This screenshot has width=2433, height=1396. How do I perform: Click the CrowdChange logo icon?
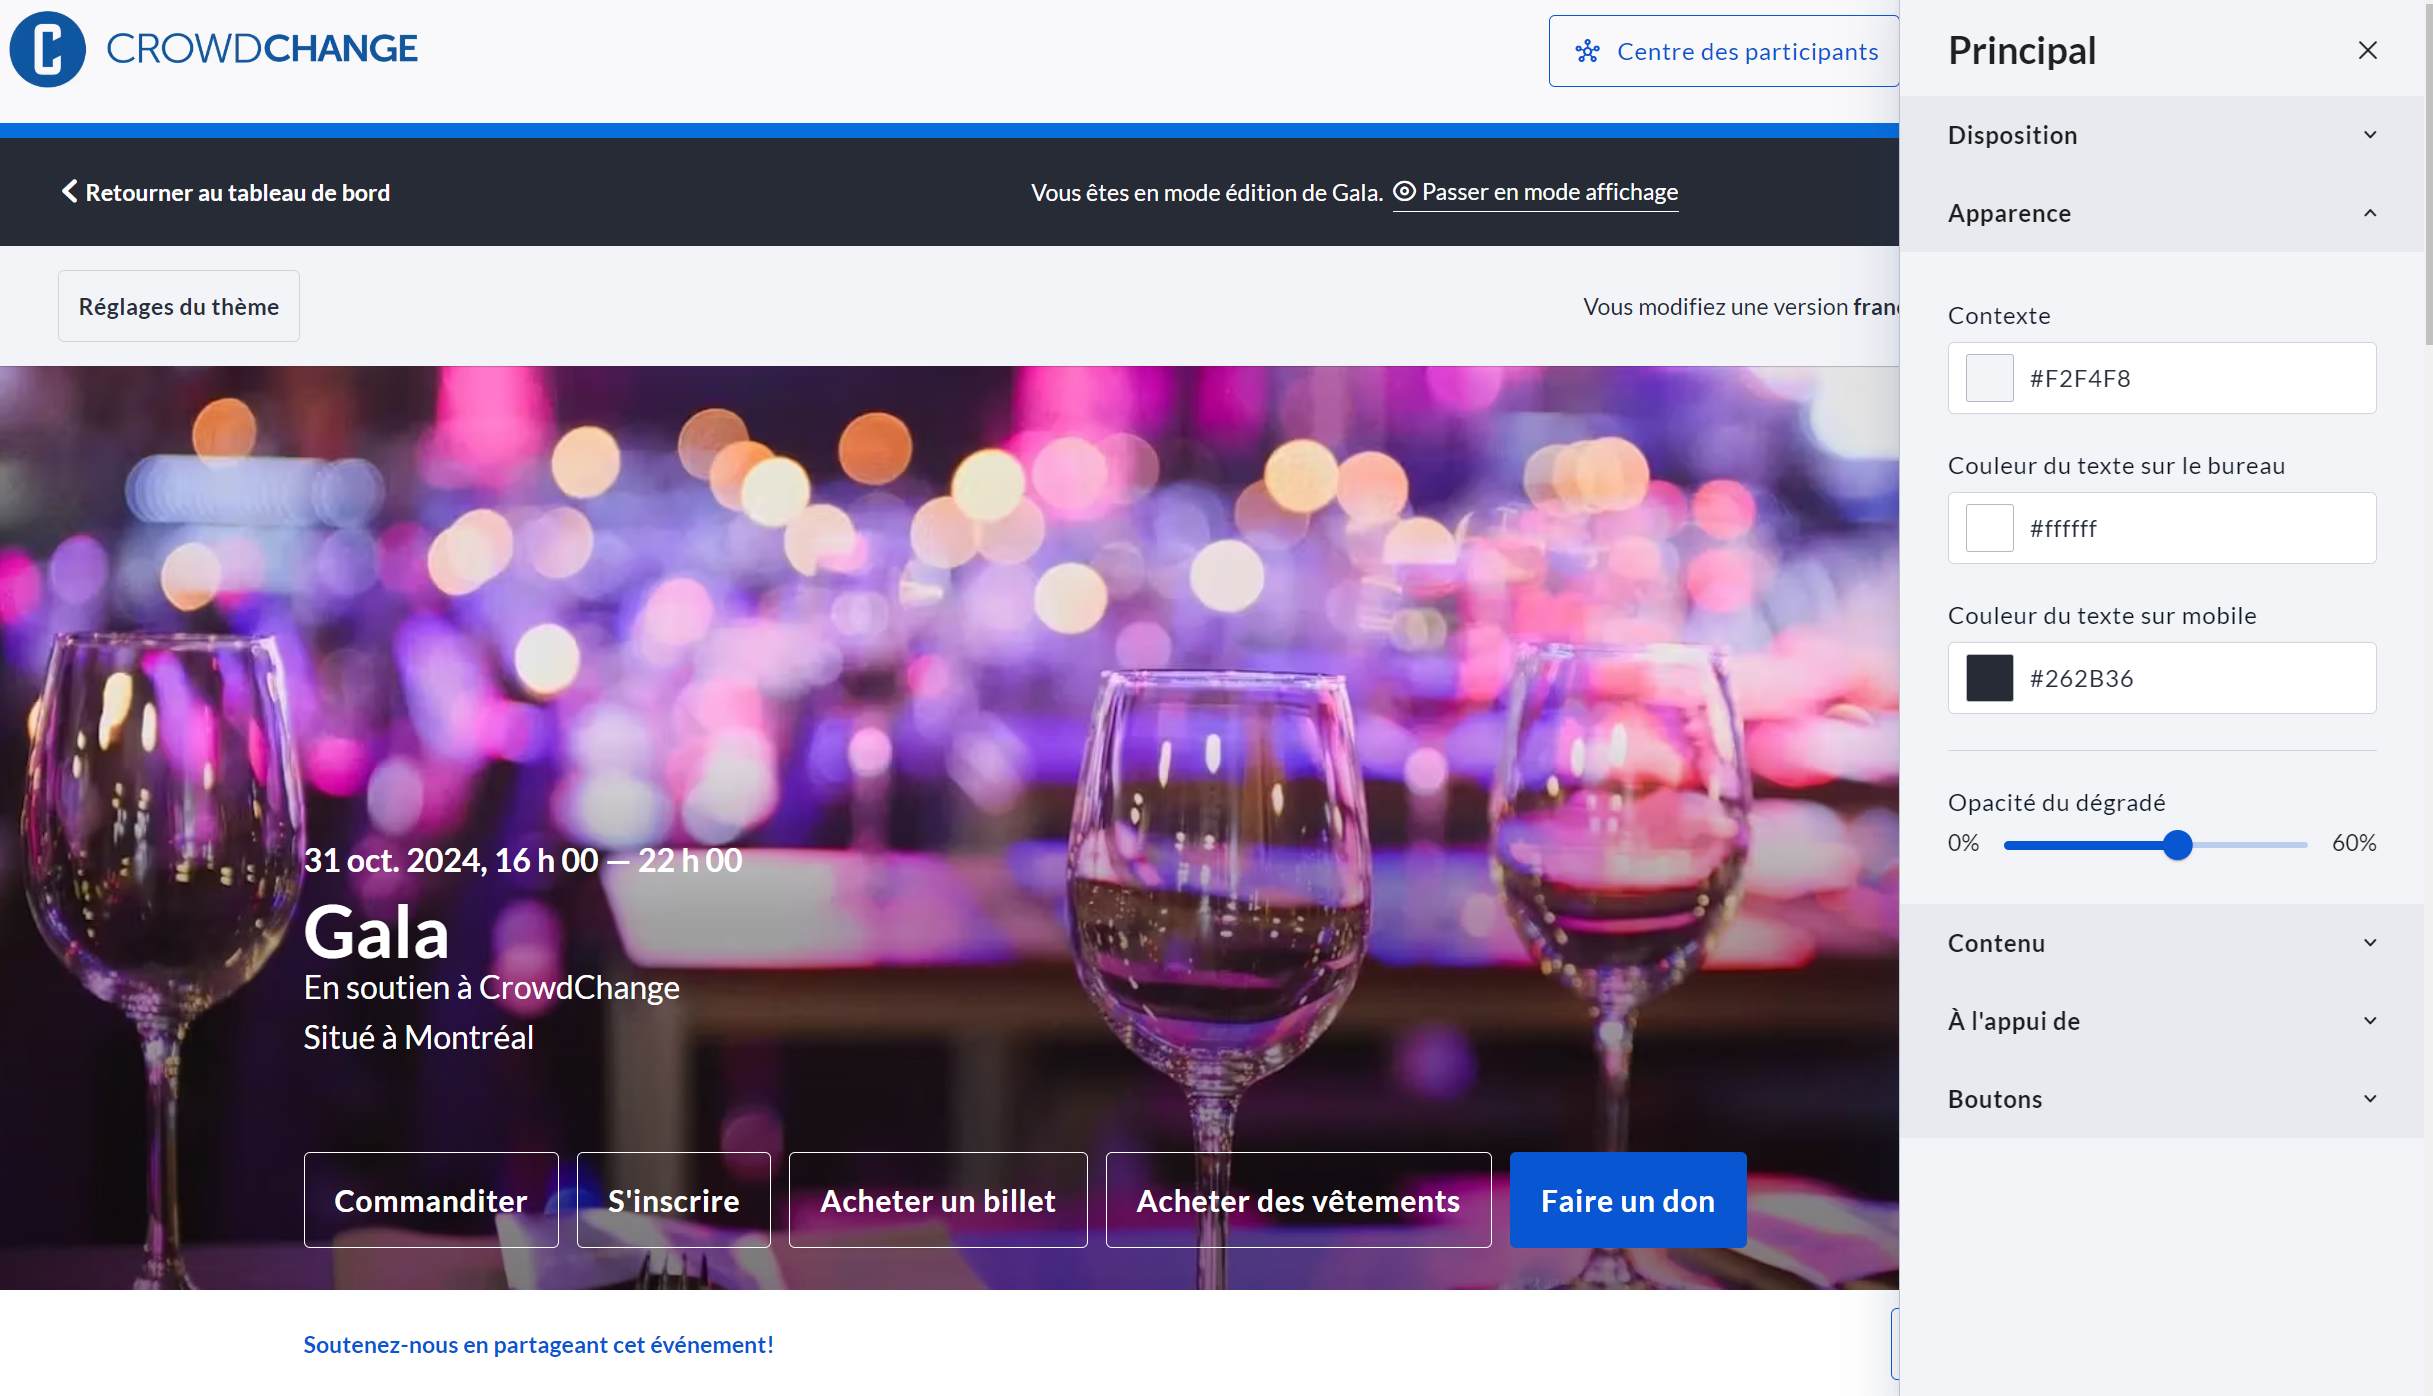[47, 49]
